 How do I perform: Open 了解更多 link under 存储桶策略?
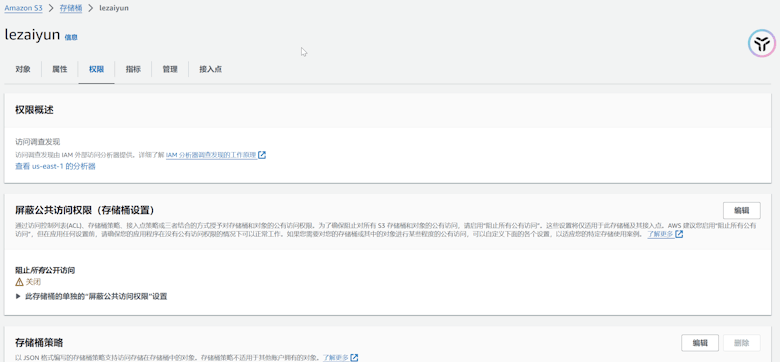[336, 357]
